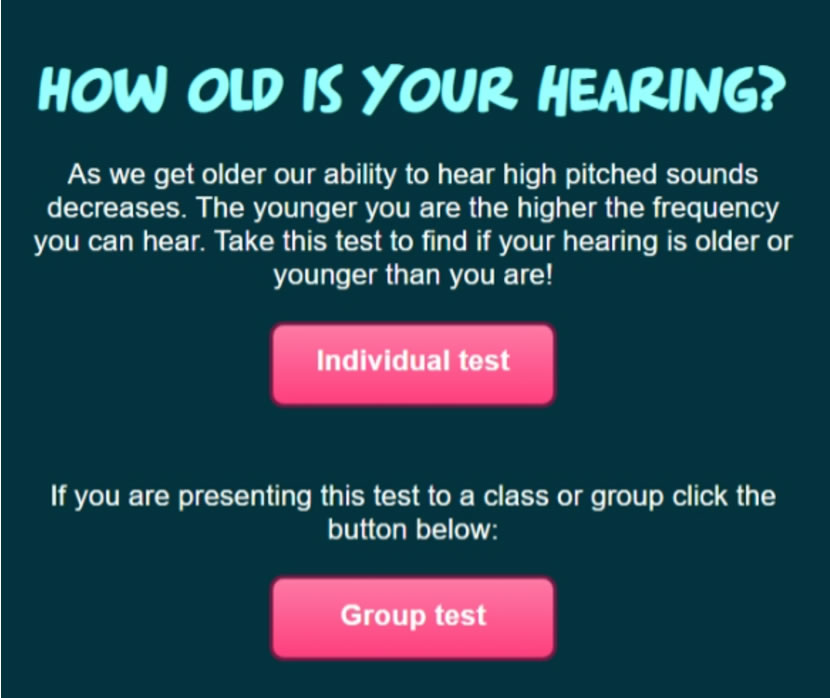Select the intro paragraph about high pitched sounds
This screenshot has height=698, width=830.
(413, 224)
